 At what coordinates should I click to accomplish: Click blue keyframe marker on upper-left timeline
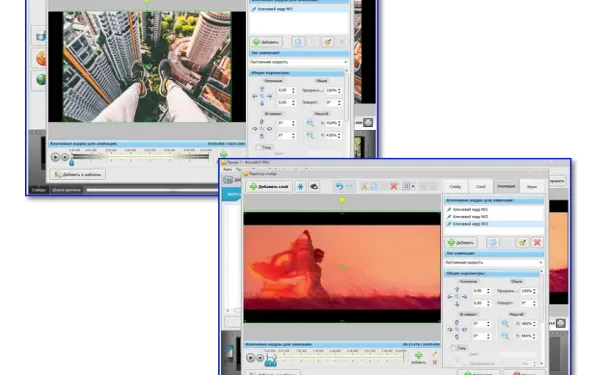[x=71, y=163]
